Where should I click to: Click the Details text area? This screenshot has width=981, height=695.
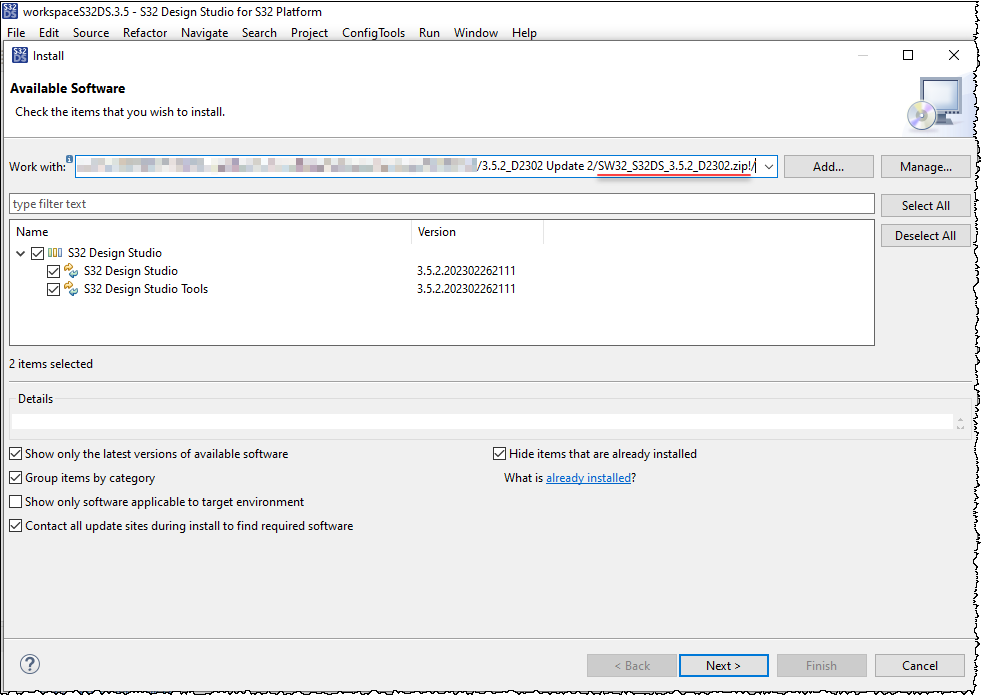click(482, 421)
